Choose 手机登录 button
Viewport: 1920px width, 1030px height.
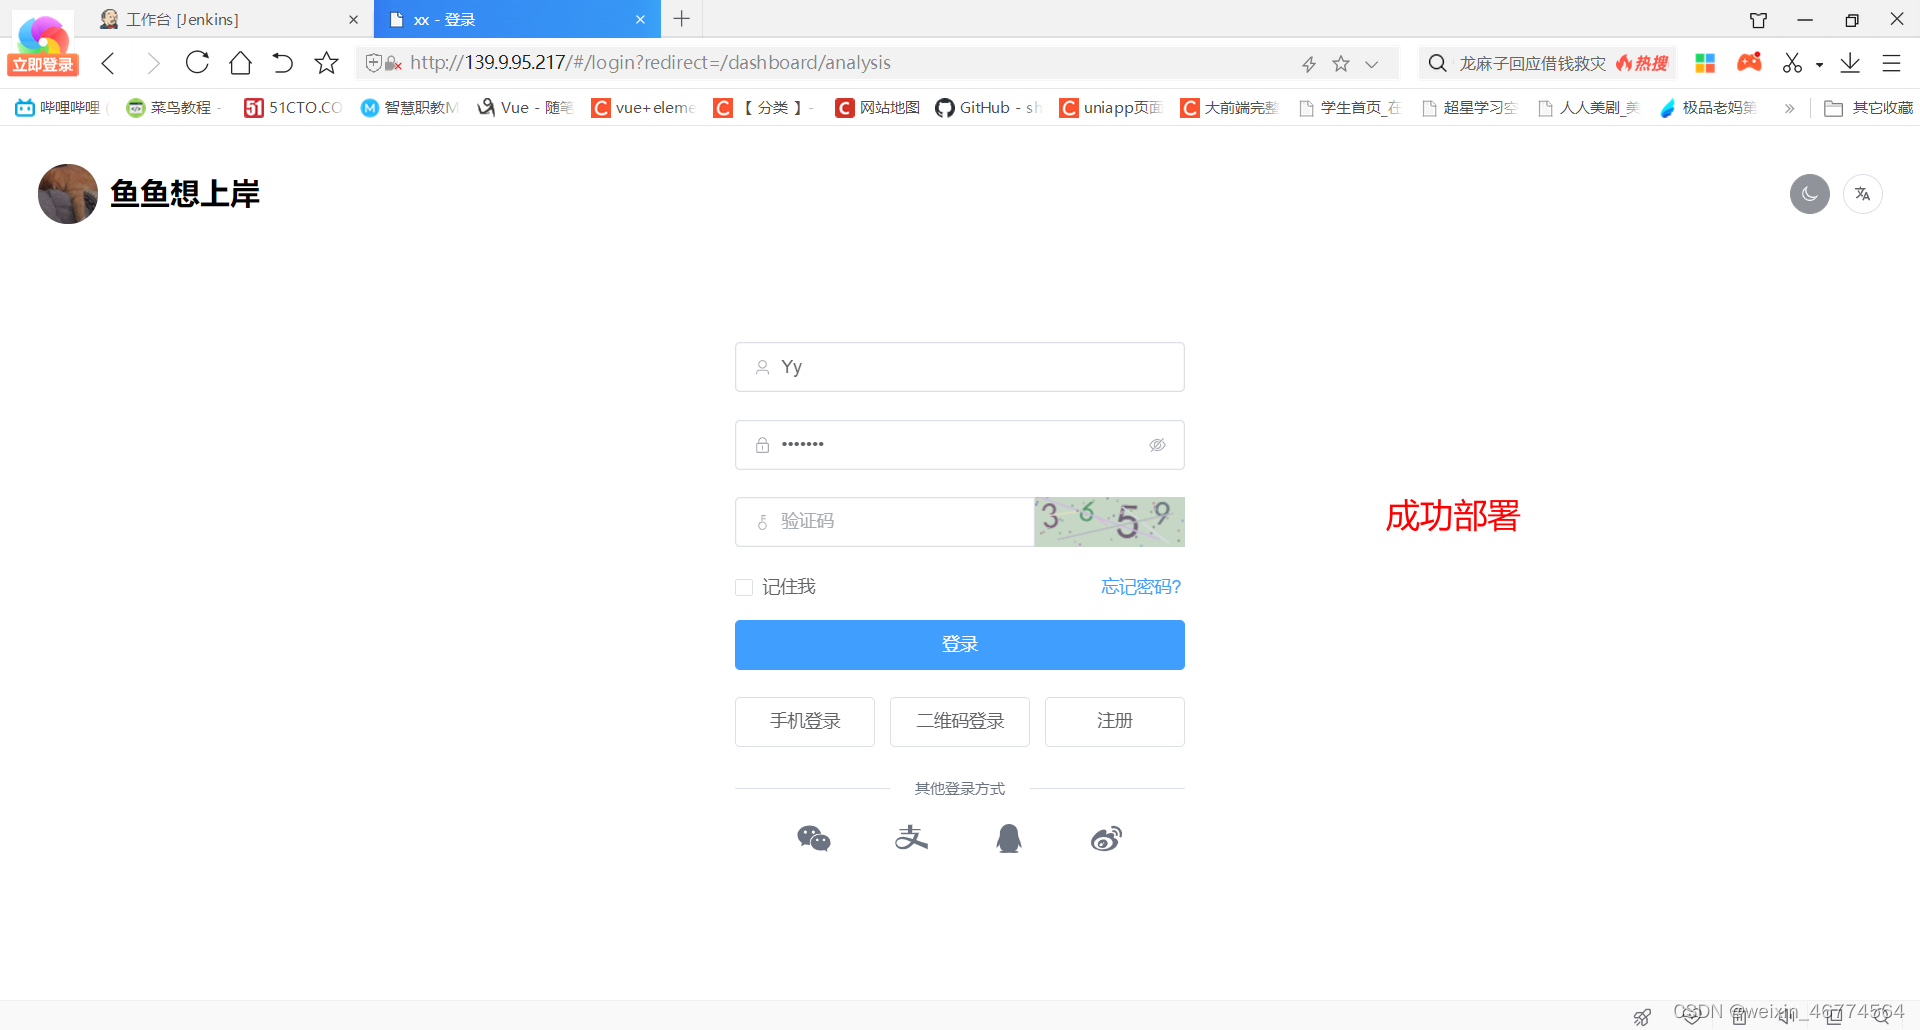tap(805, 722)
